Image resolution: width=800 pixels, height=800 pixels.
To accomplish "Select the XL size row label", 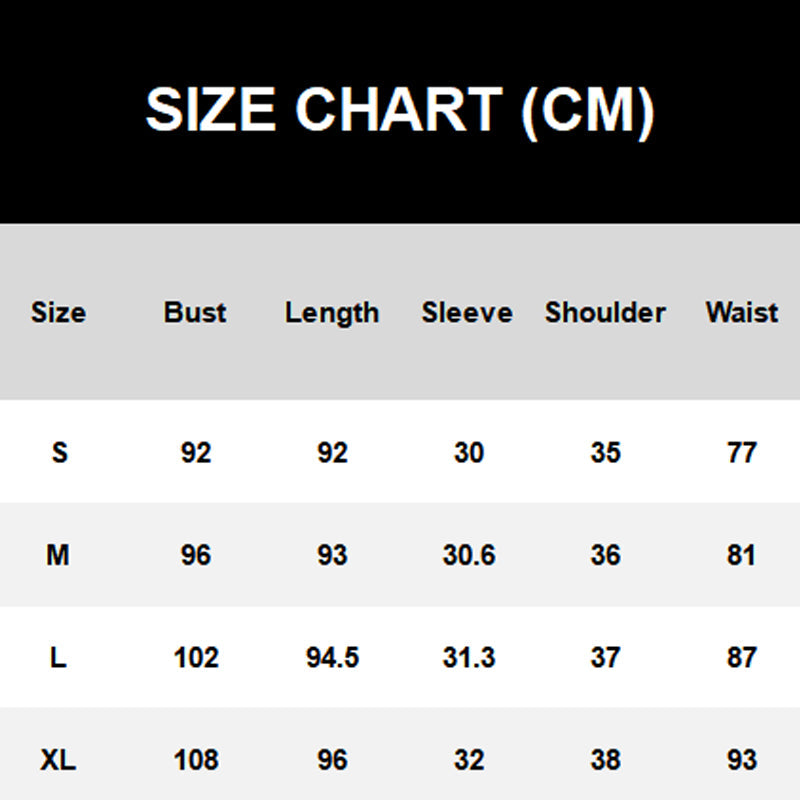I will (58, 760).
